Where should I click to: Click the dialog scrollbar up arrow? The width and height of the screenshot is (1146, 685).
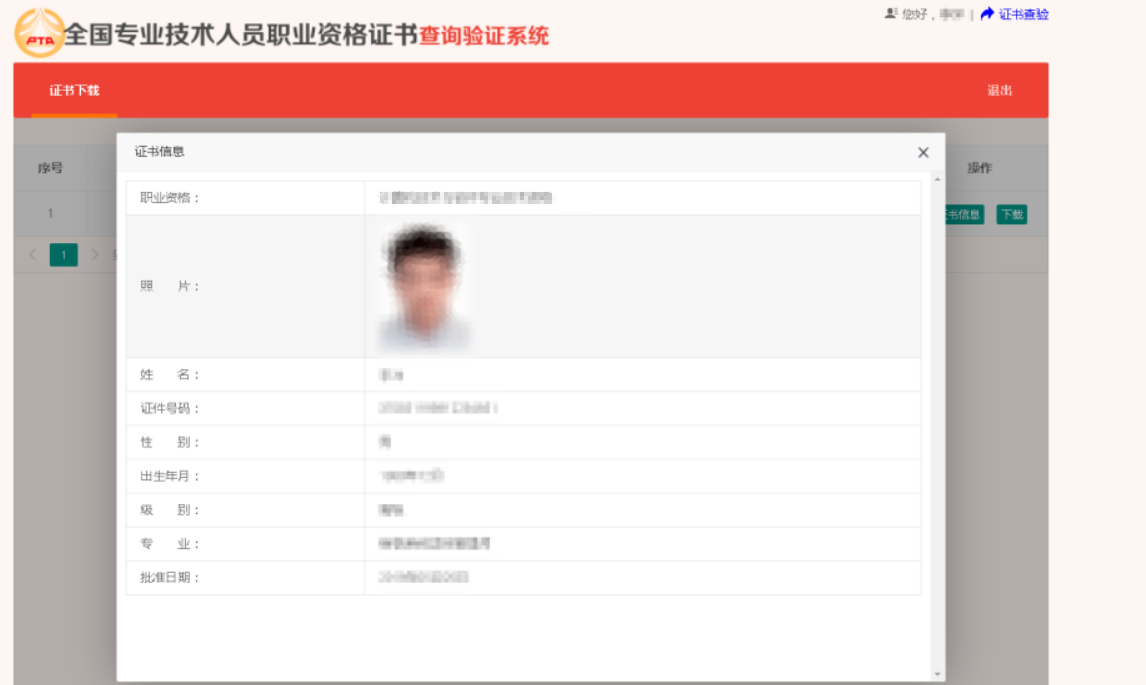pos(937,179)
